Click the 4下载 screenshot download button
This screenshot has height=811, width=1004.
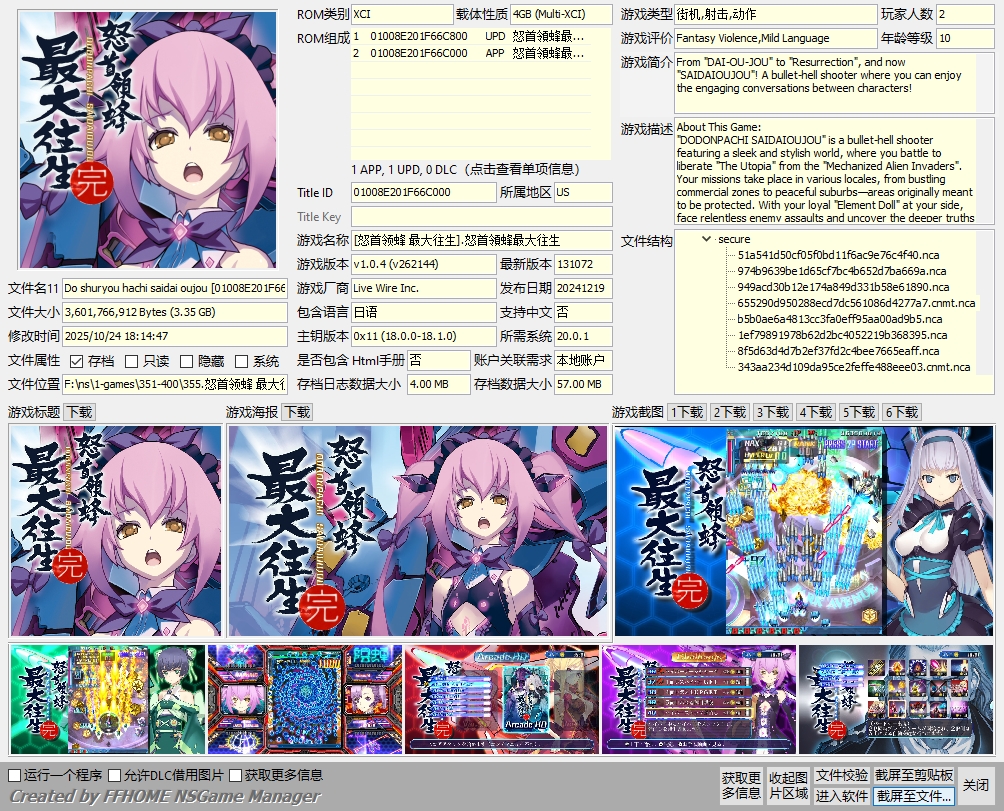pyautogui.click(x=816, y=412)
